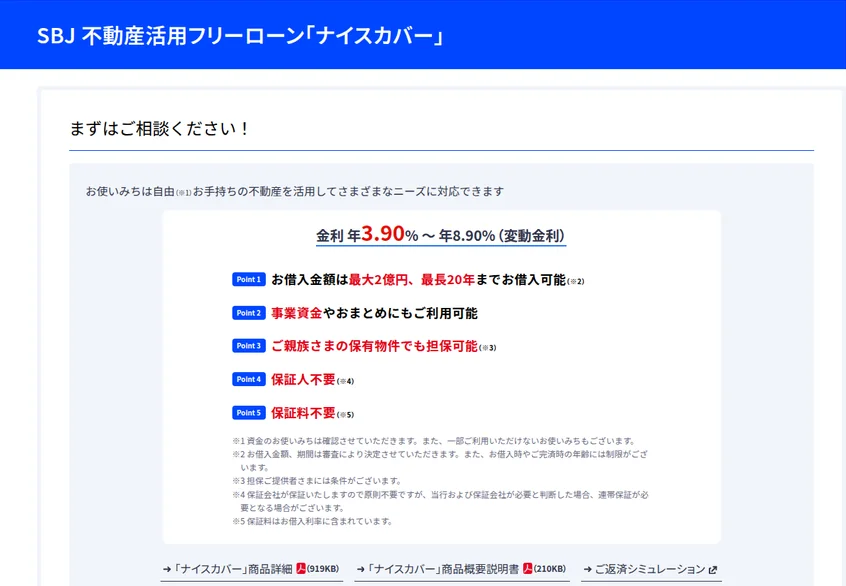Open the ご返済シミュレーション link

point(650,569)
